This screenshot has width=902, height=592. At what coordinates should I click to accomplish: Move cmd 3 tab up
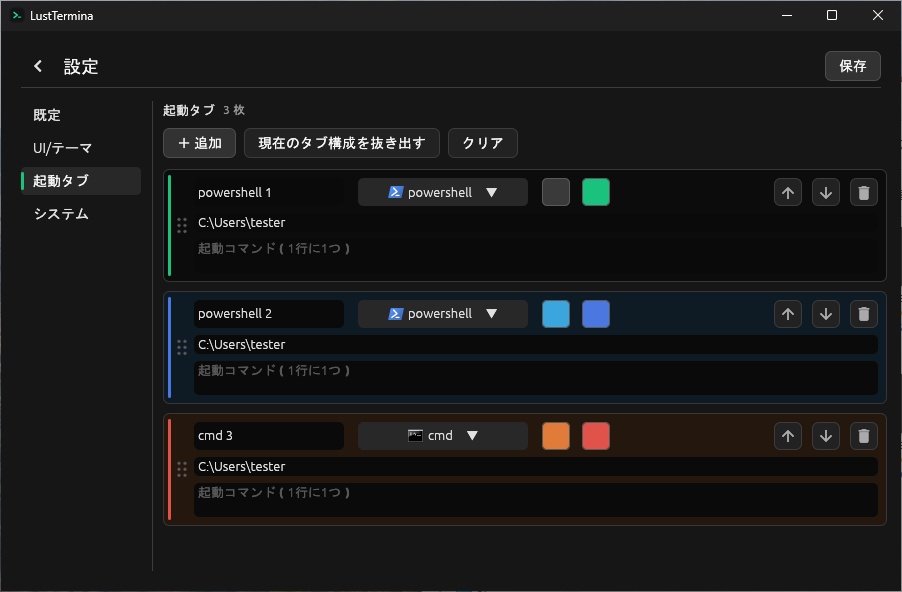pos(788,436)
